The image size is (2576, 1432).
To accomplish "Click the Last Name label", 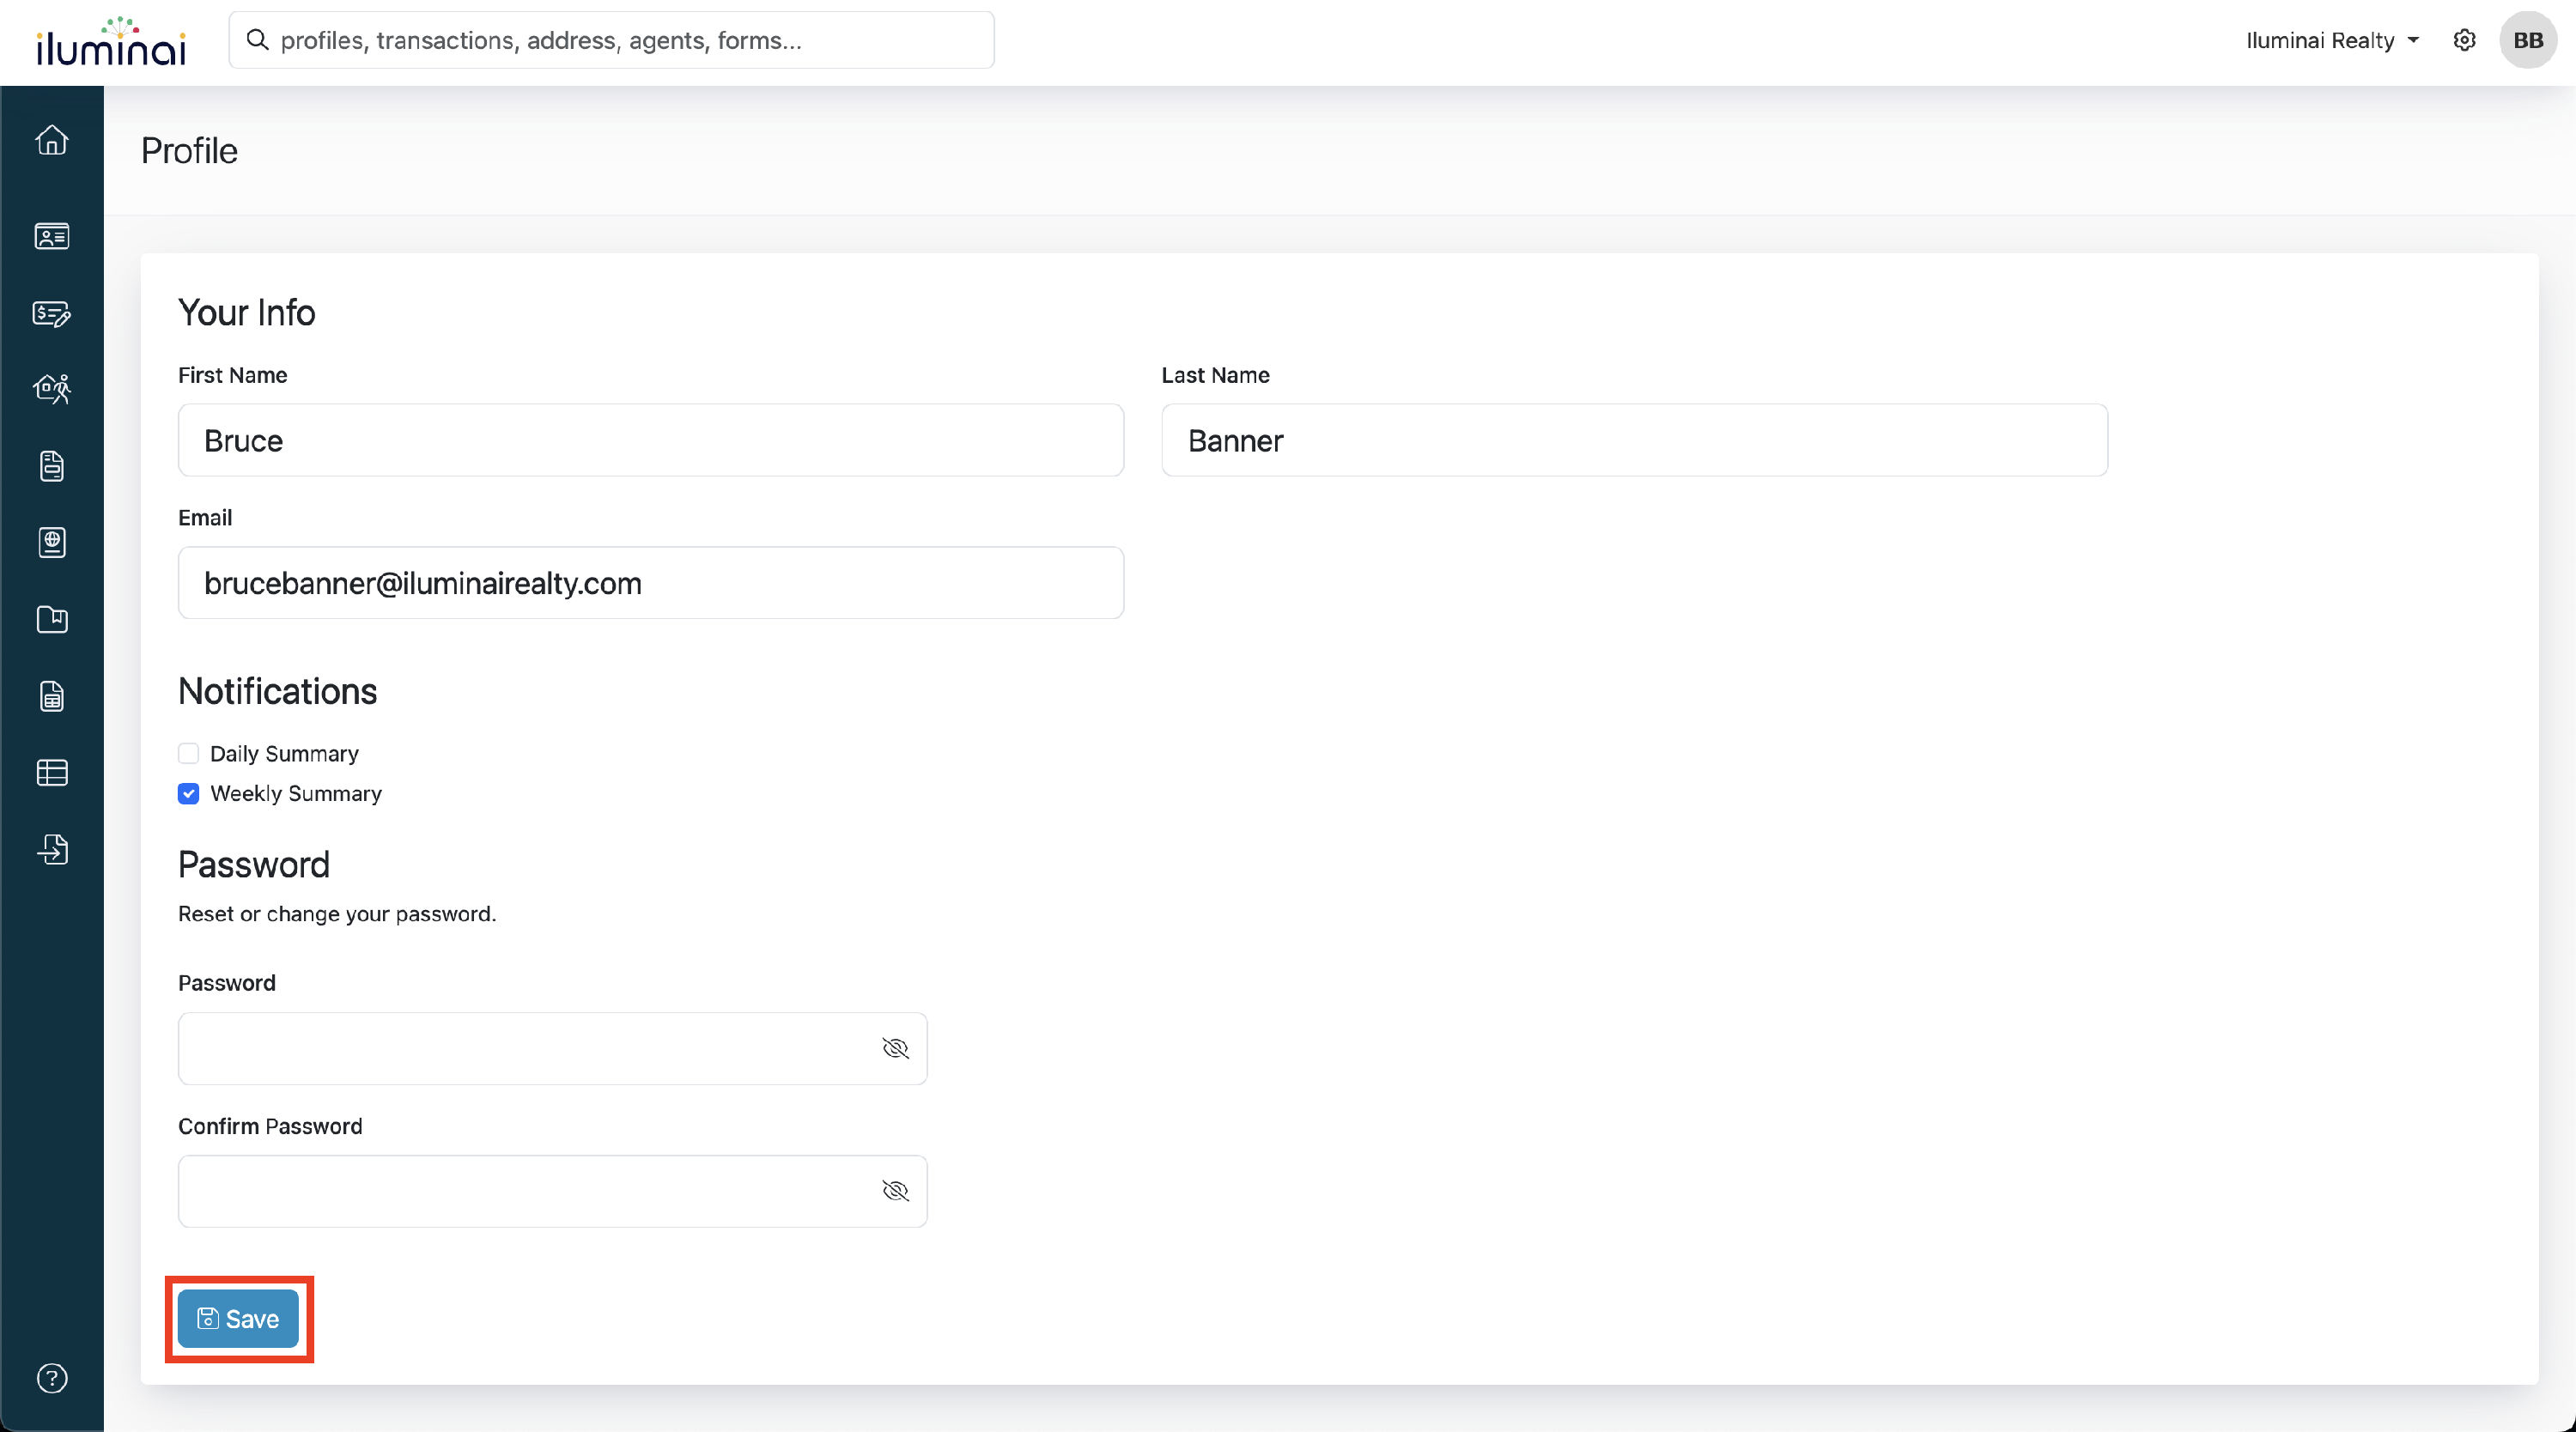I will [1216, 375].
